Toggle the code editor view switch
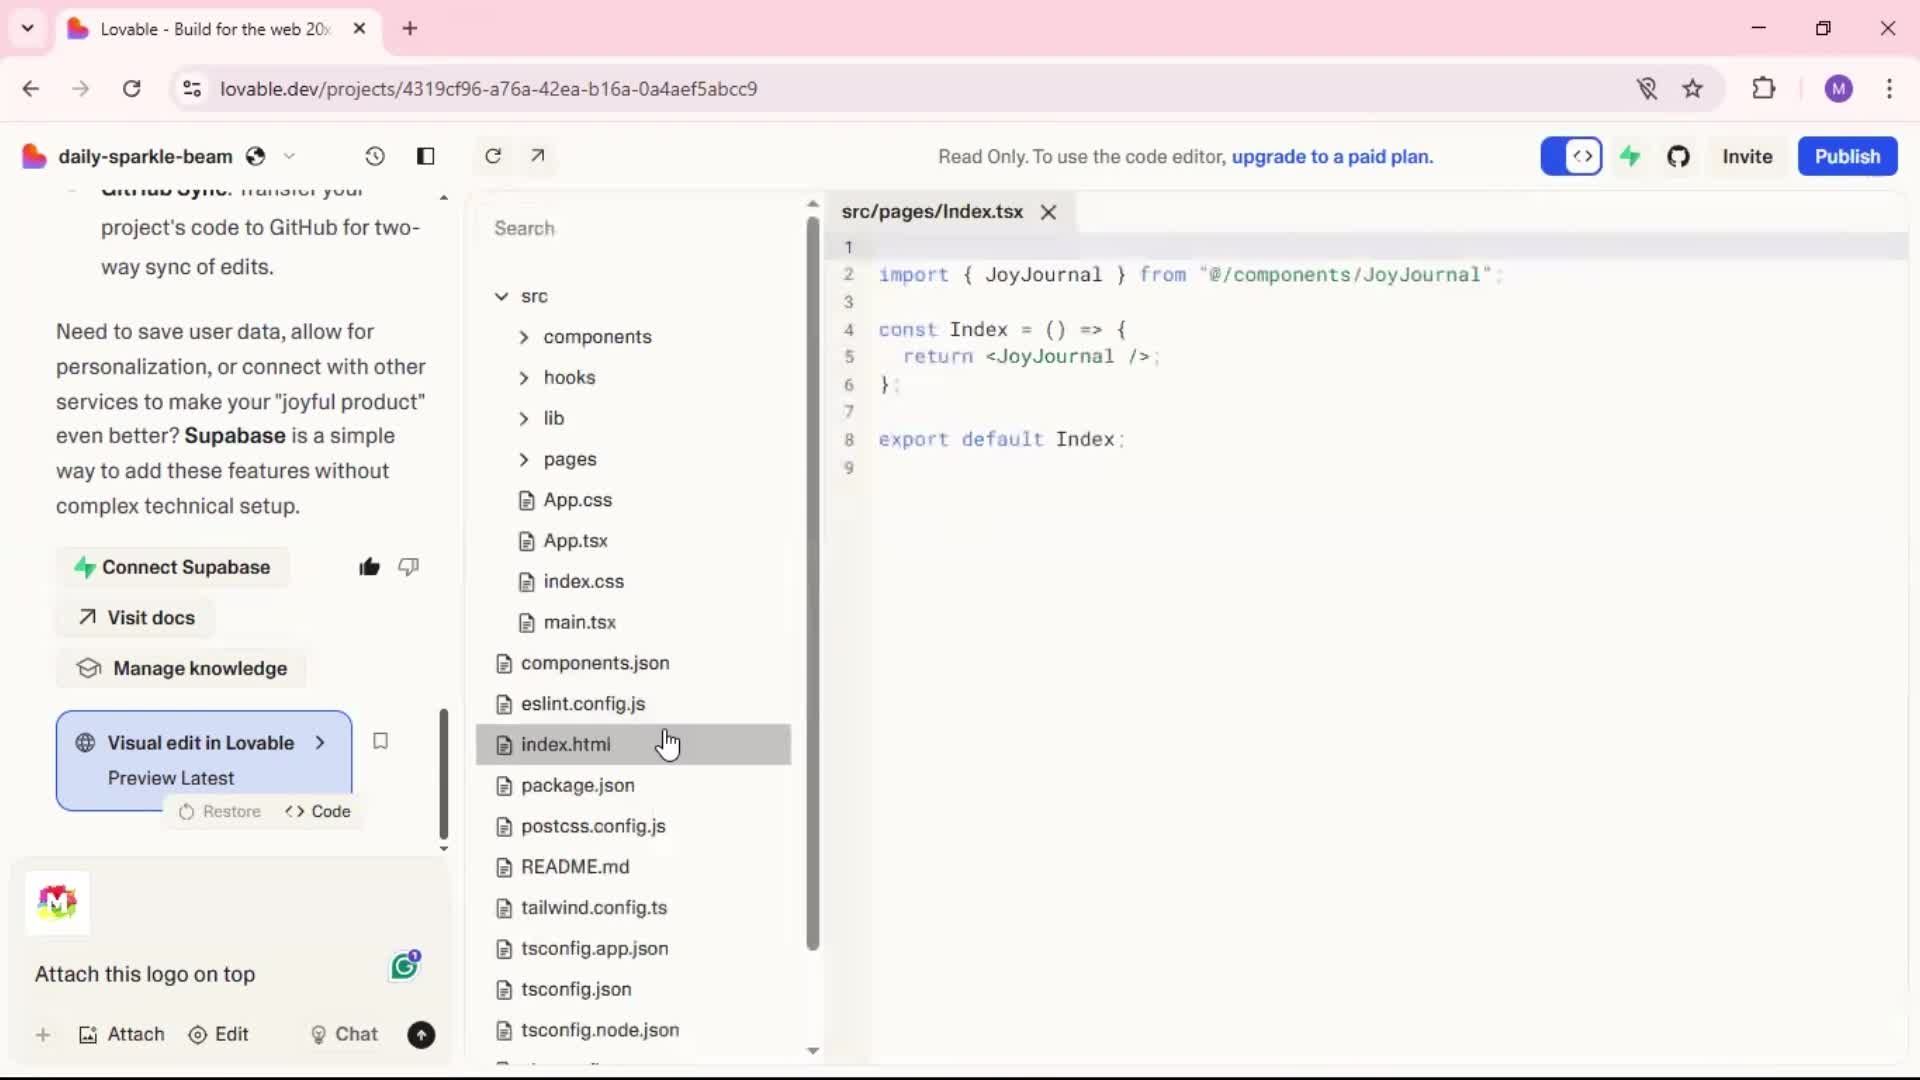Screen dimensions: 1920x1080 click(x=1571, y=156)
